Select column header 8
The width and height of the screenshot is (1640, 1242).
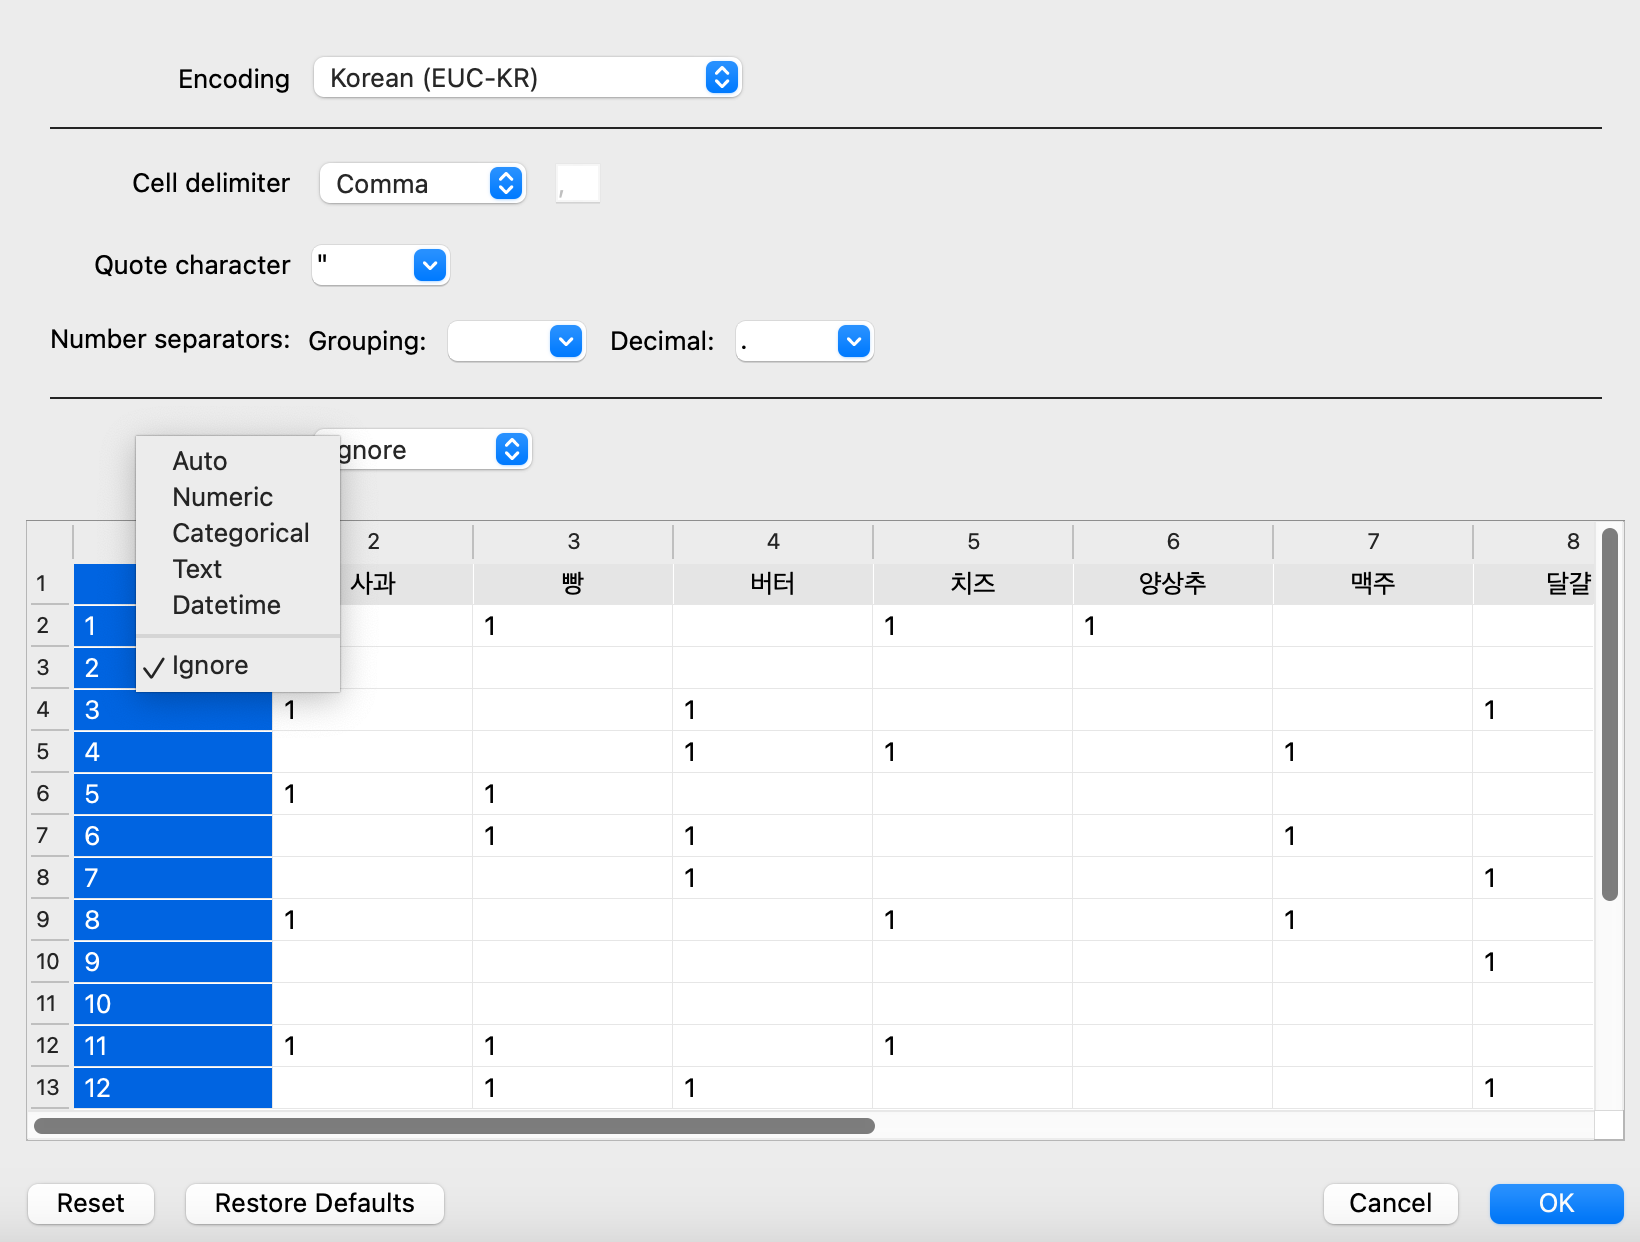point(1534,541)
